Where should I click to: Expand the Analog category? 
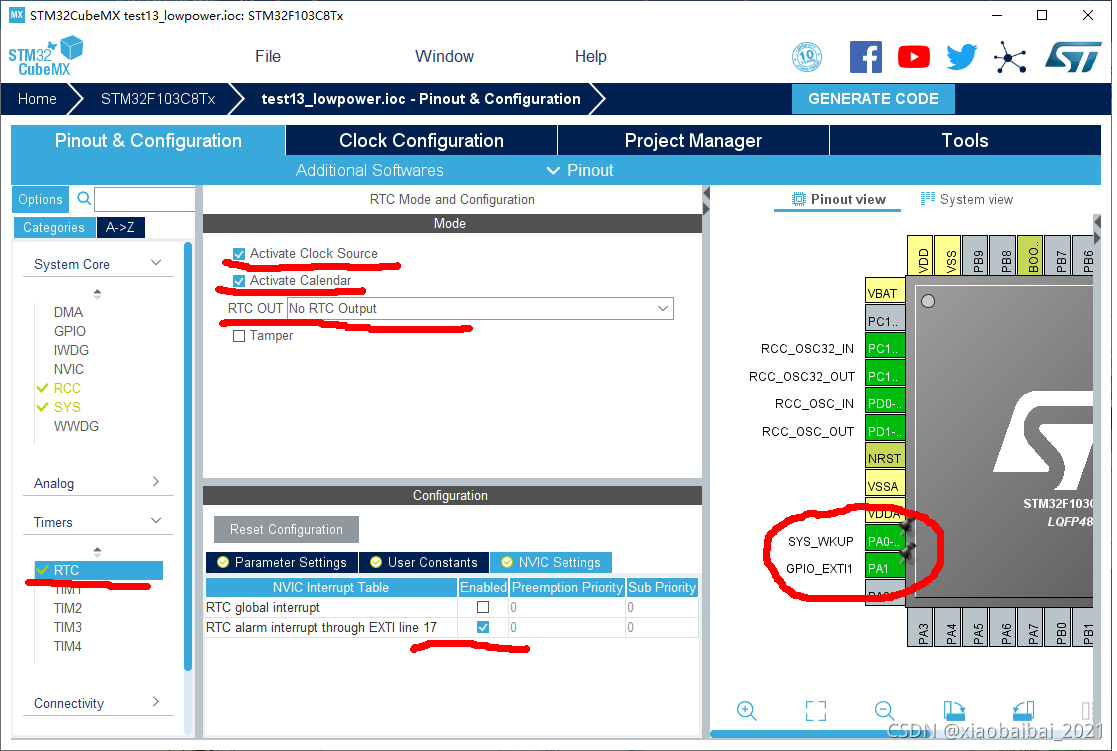[x=156, y=482]
